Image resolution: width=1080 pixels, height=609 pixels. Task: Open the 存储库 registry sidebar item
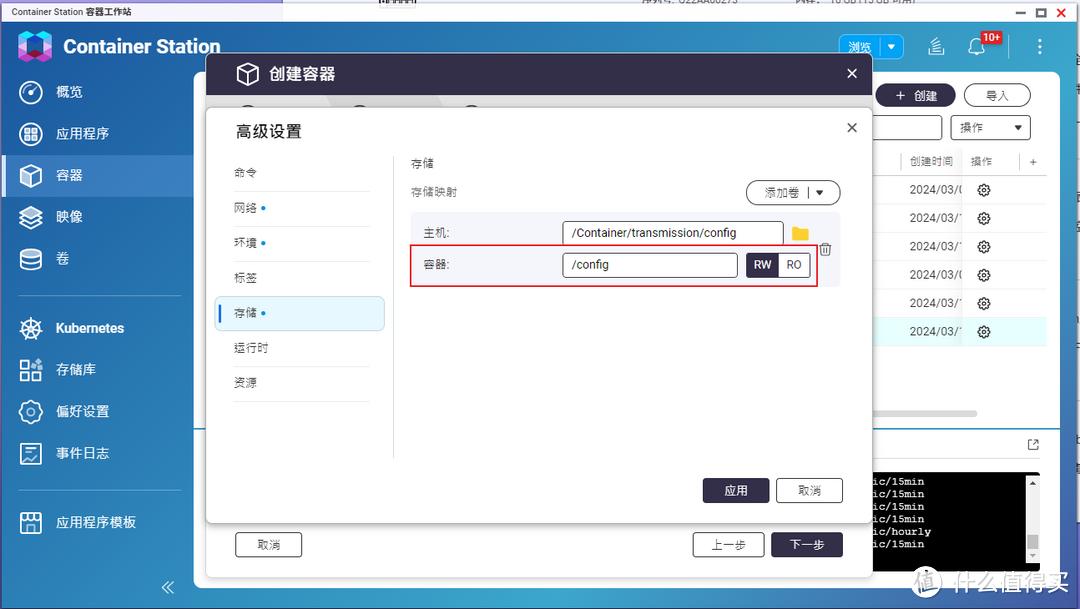pos(96,370)
